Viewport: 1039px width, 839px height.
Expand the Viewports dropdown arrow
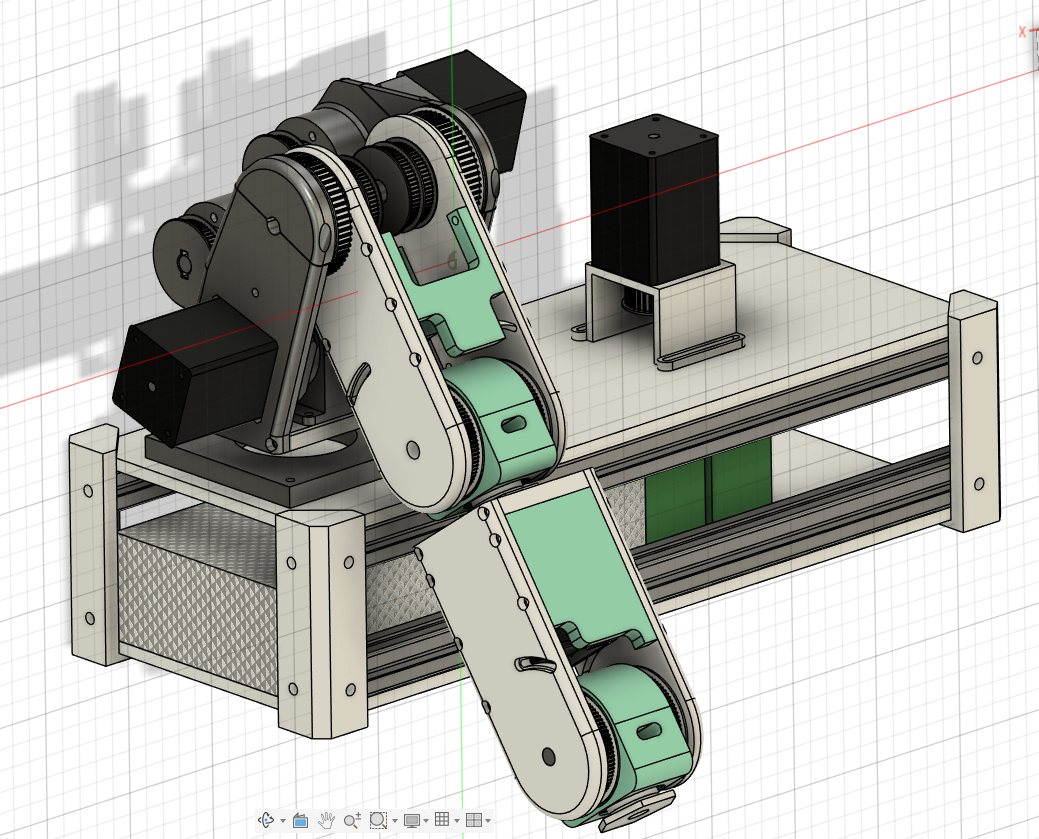pos(489,820)
